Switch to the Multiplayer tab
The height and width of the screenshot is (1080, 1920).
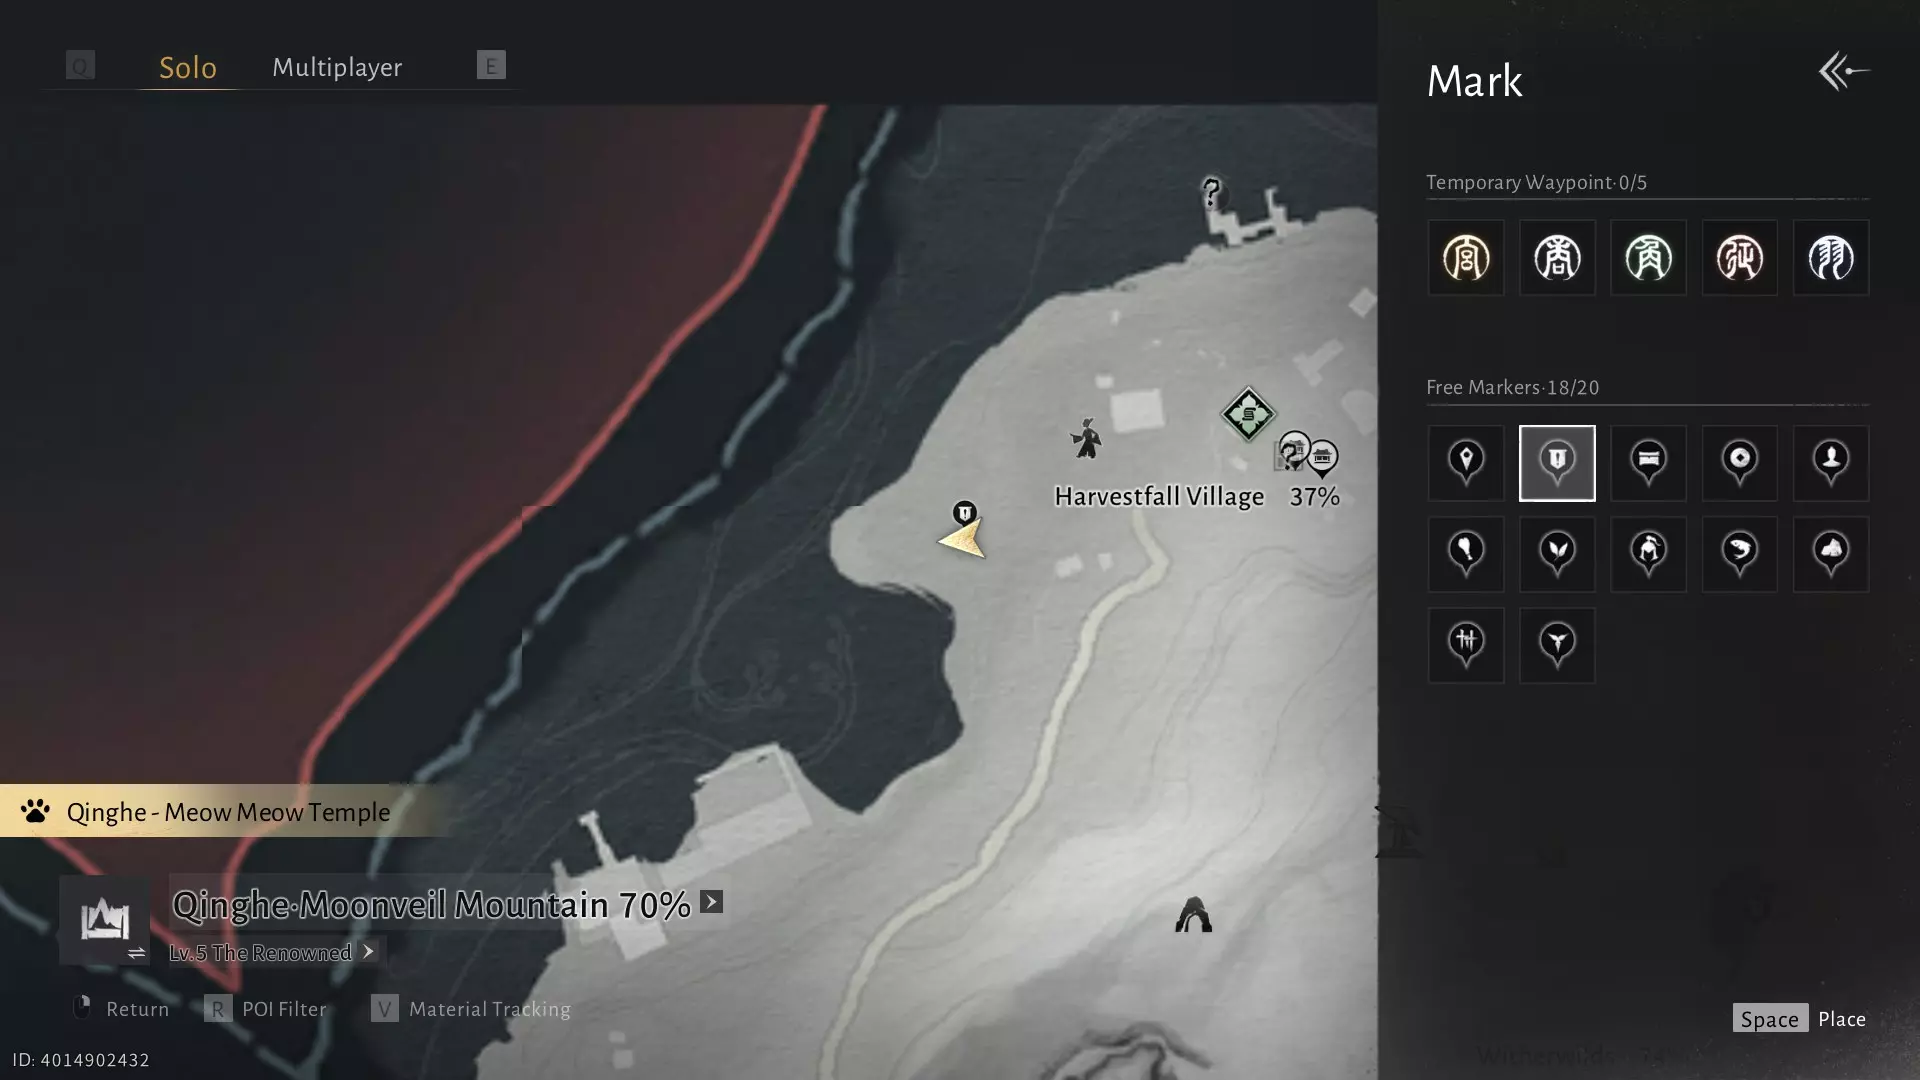point(337,67)
